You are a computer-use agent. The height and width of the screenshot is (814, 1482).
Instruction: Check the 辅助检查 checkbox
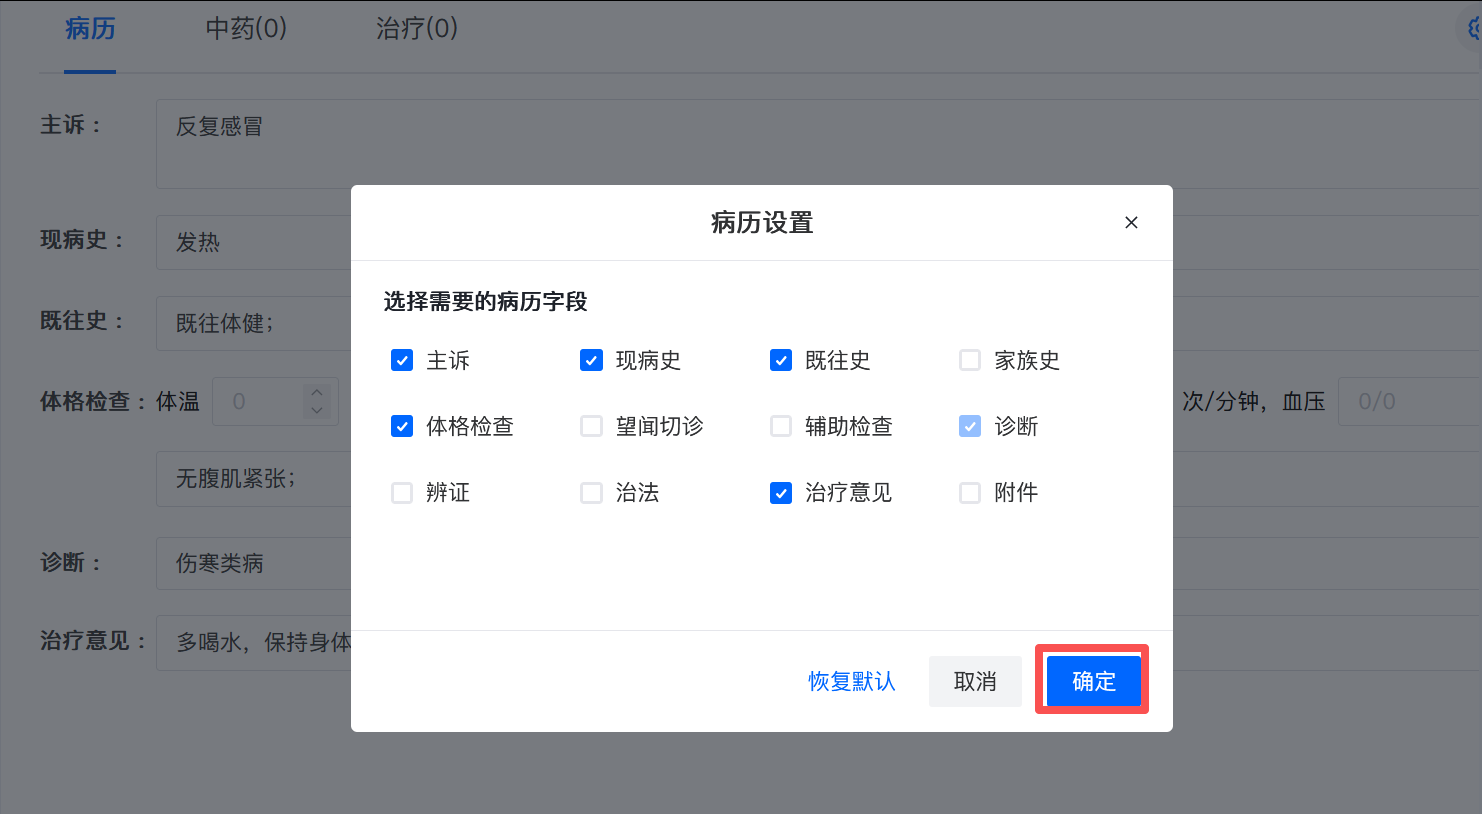[781, 426]
